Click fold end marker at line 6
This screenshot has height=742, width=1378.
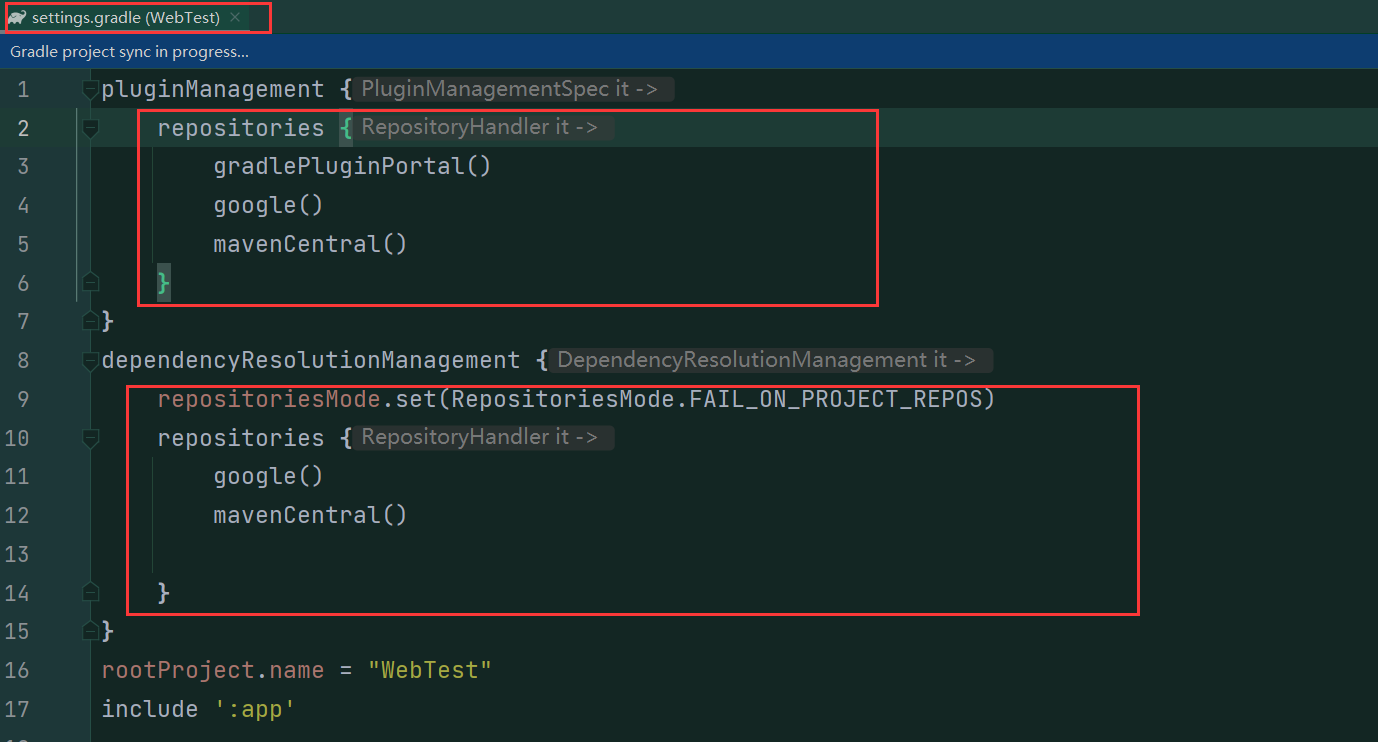click(x=90, y=283)
